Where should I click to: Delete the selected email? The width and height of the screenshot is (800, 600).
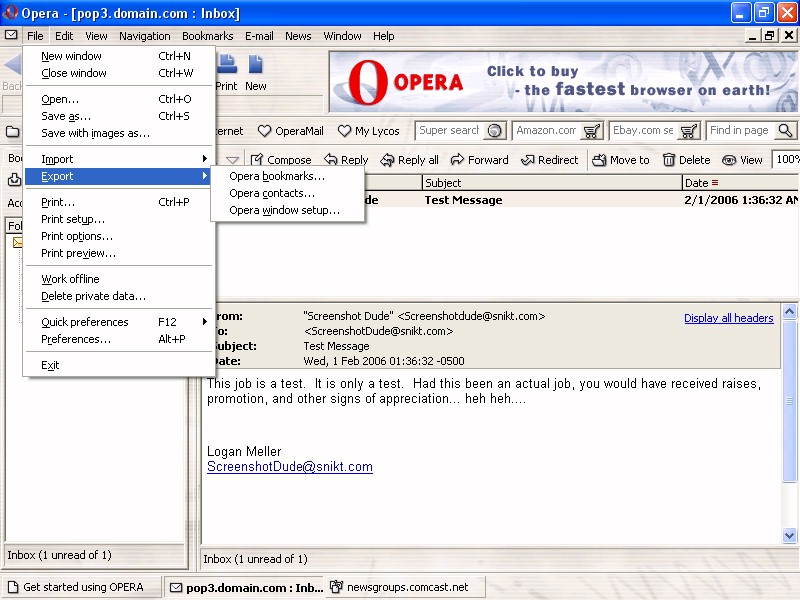[x=686, y=160]
